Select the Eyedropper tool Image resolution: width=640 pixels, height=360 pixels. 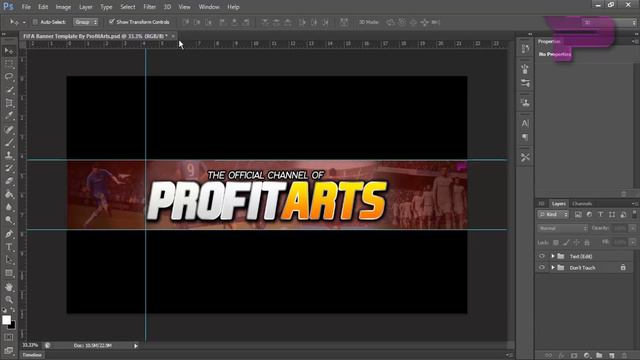click(x=9, y=116)
